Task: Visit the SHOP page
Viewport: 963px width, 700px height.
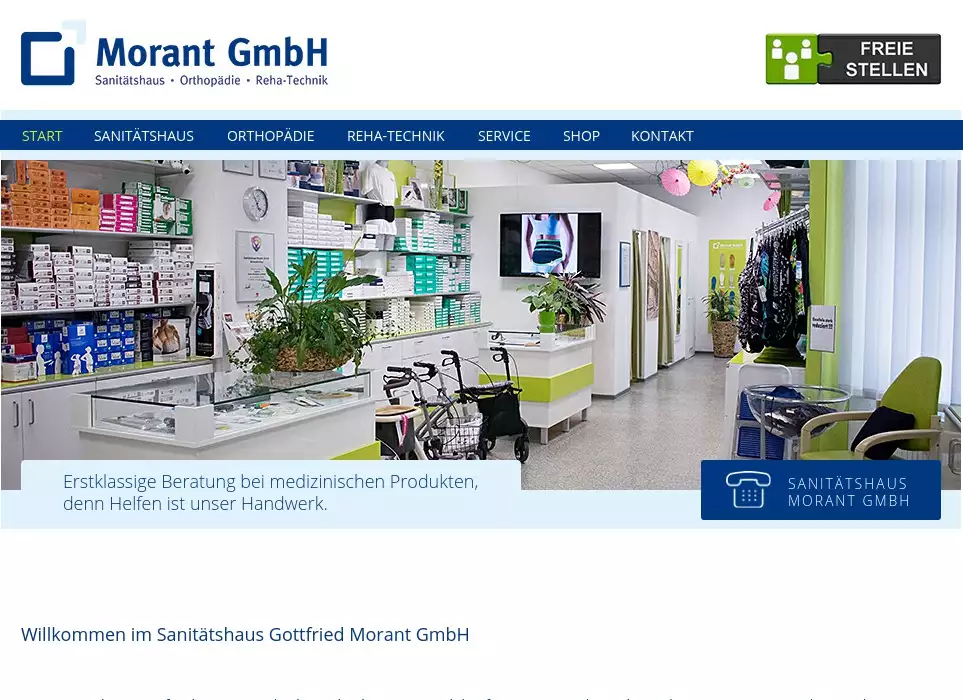Action: (581, 136)
